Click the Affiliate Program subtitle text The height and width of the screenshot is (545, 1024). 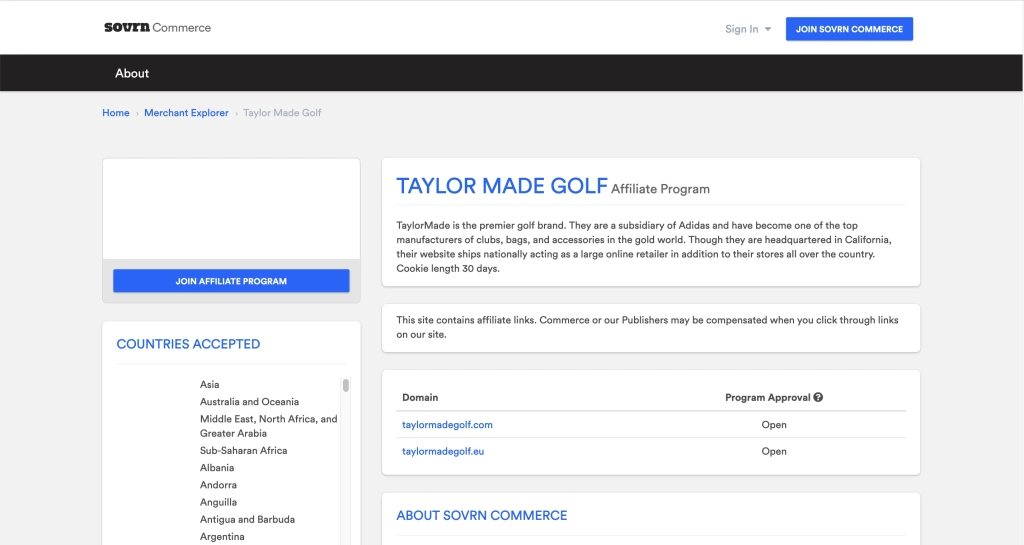click(x=660, y=189)
